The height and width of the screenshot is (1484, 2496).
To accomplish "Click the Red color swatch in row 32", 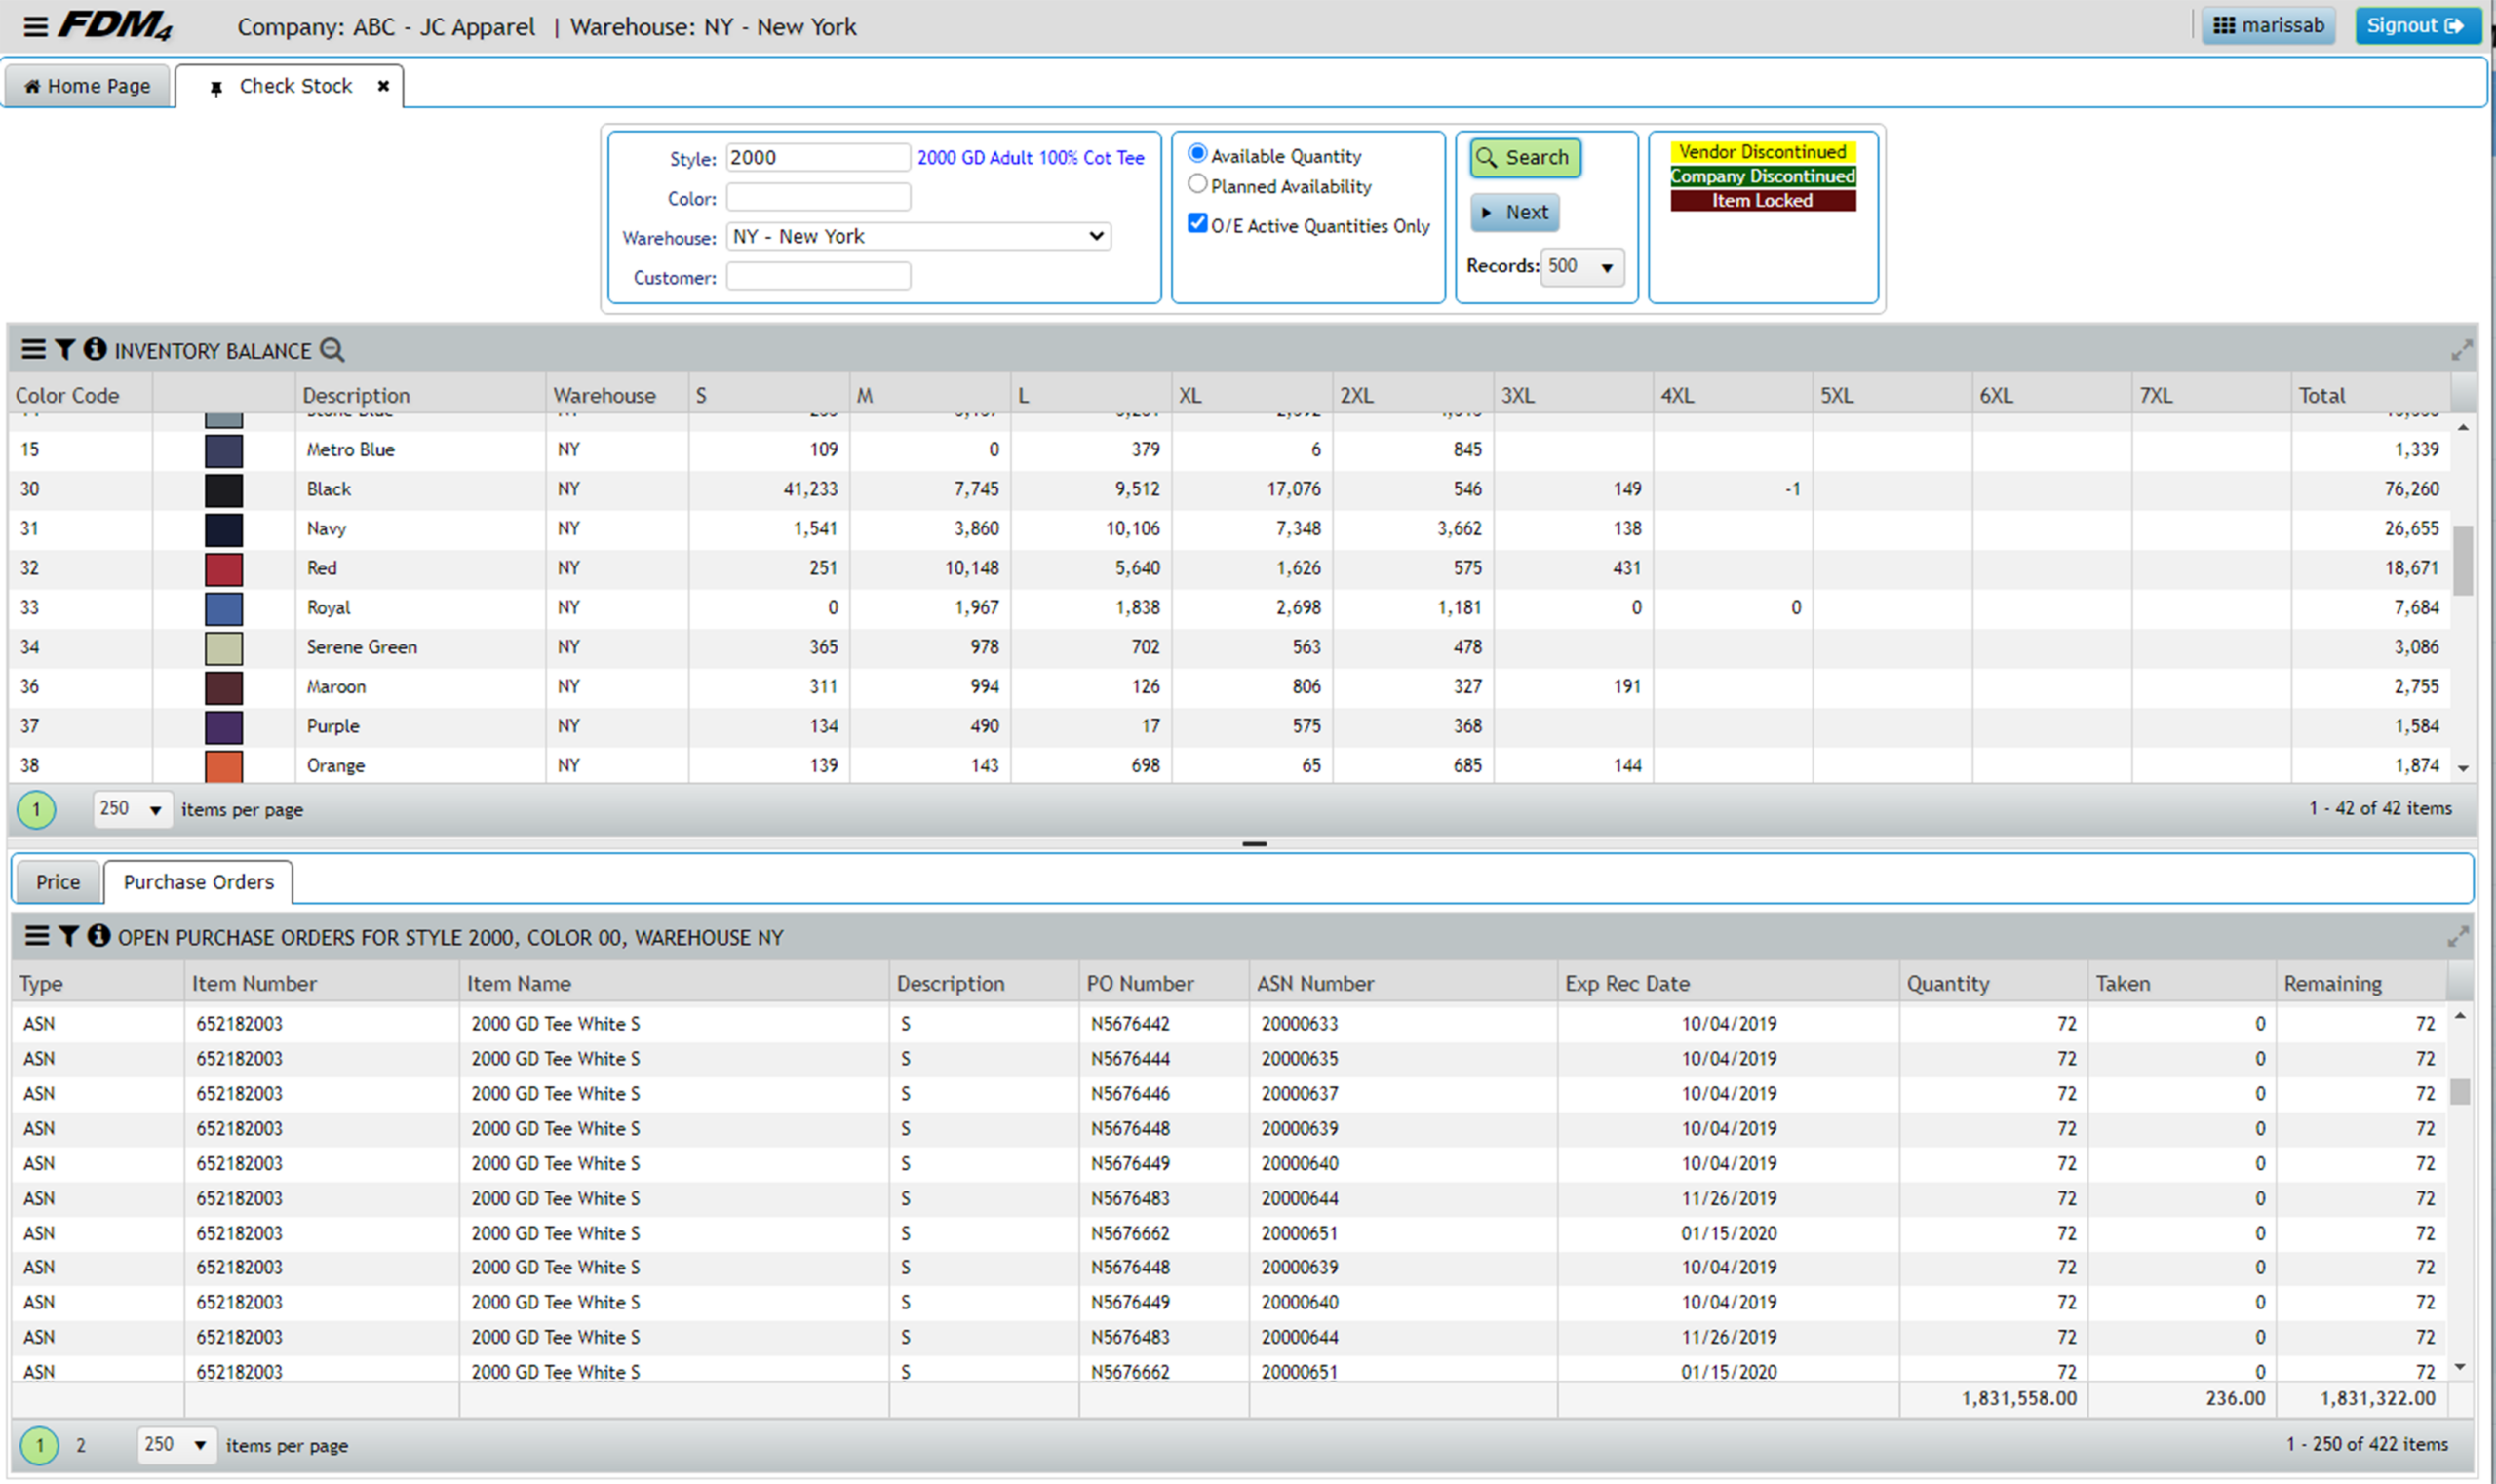I will pyautogui.click(x=223, y=569).
